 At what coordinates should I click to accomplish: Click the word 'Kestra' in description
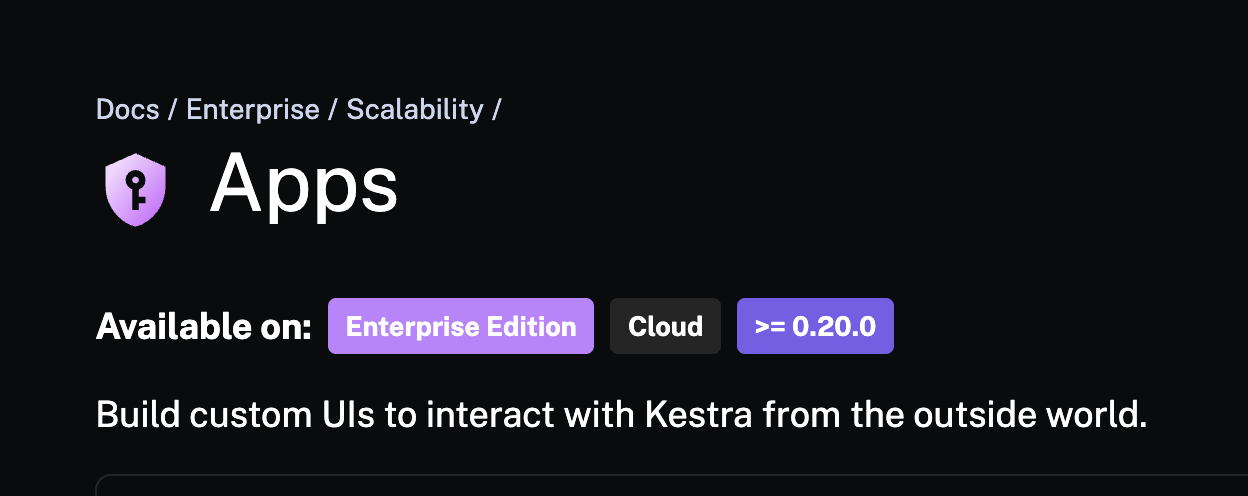point(696,414)
